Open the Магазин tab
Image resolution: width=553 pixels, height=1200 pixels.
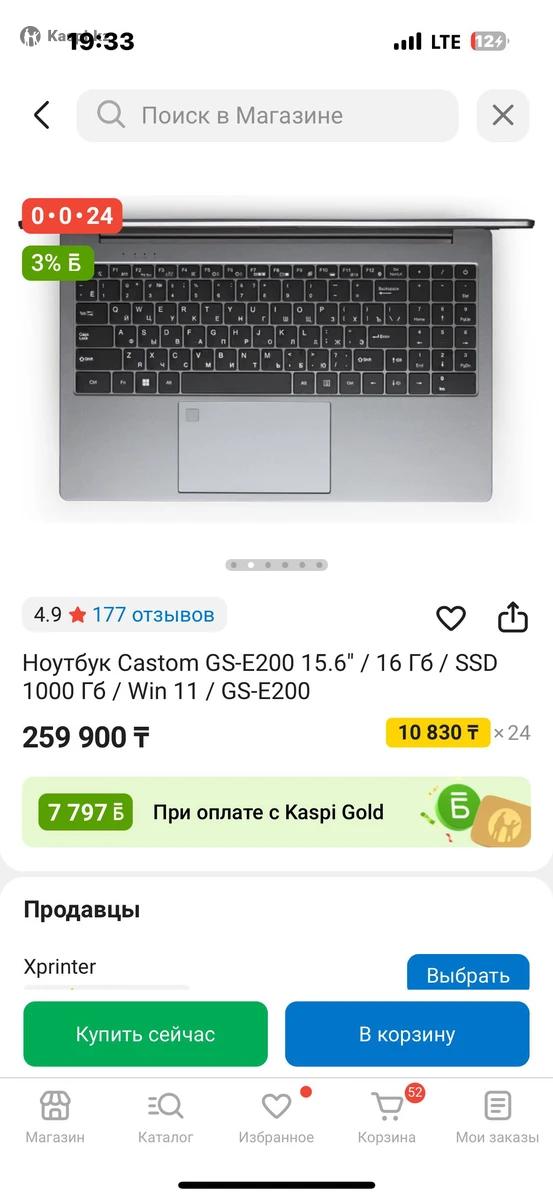coord(55,1117)
